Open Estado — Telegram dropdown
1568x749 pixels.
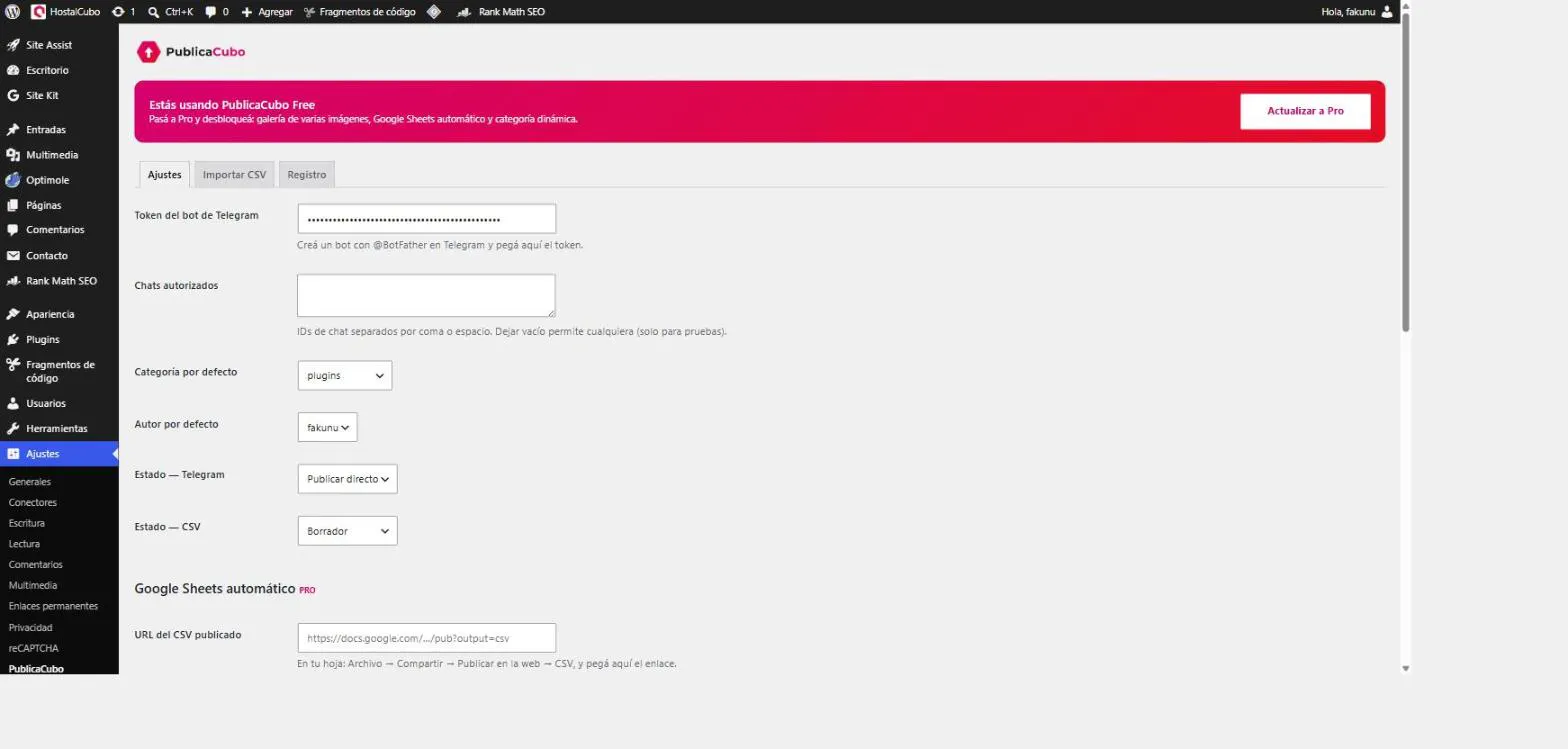click(x=348, y=479)
